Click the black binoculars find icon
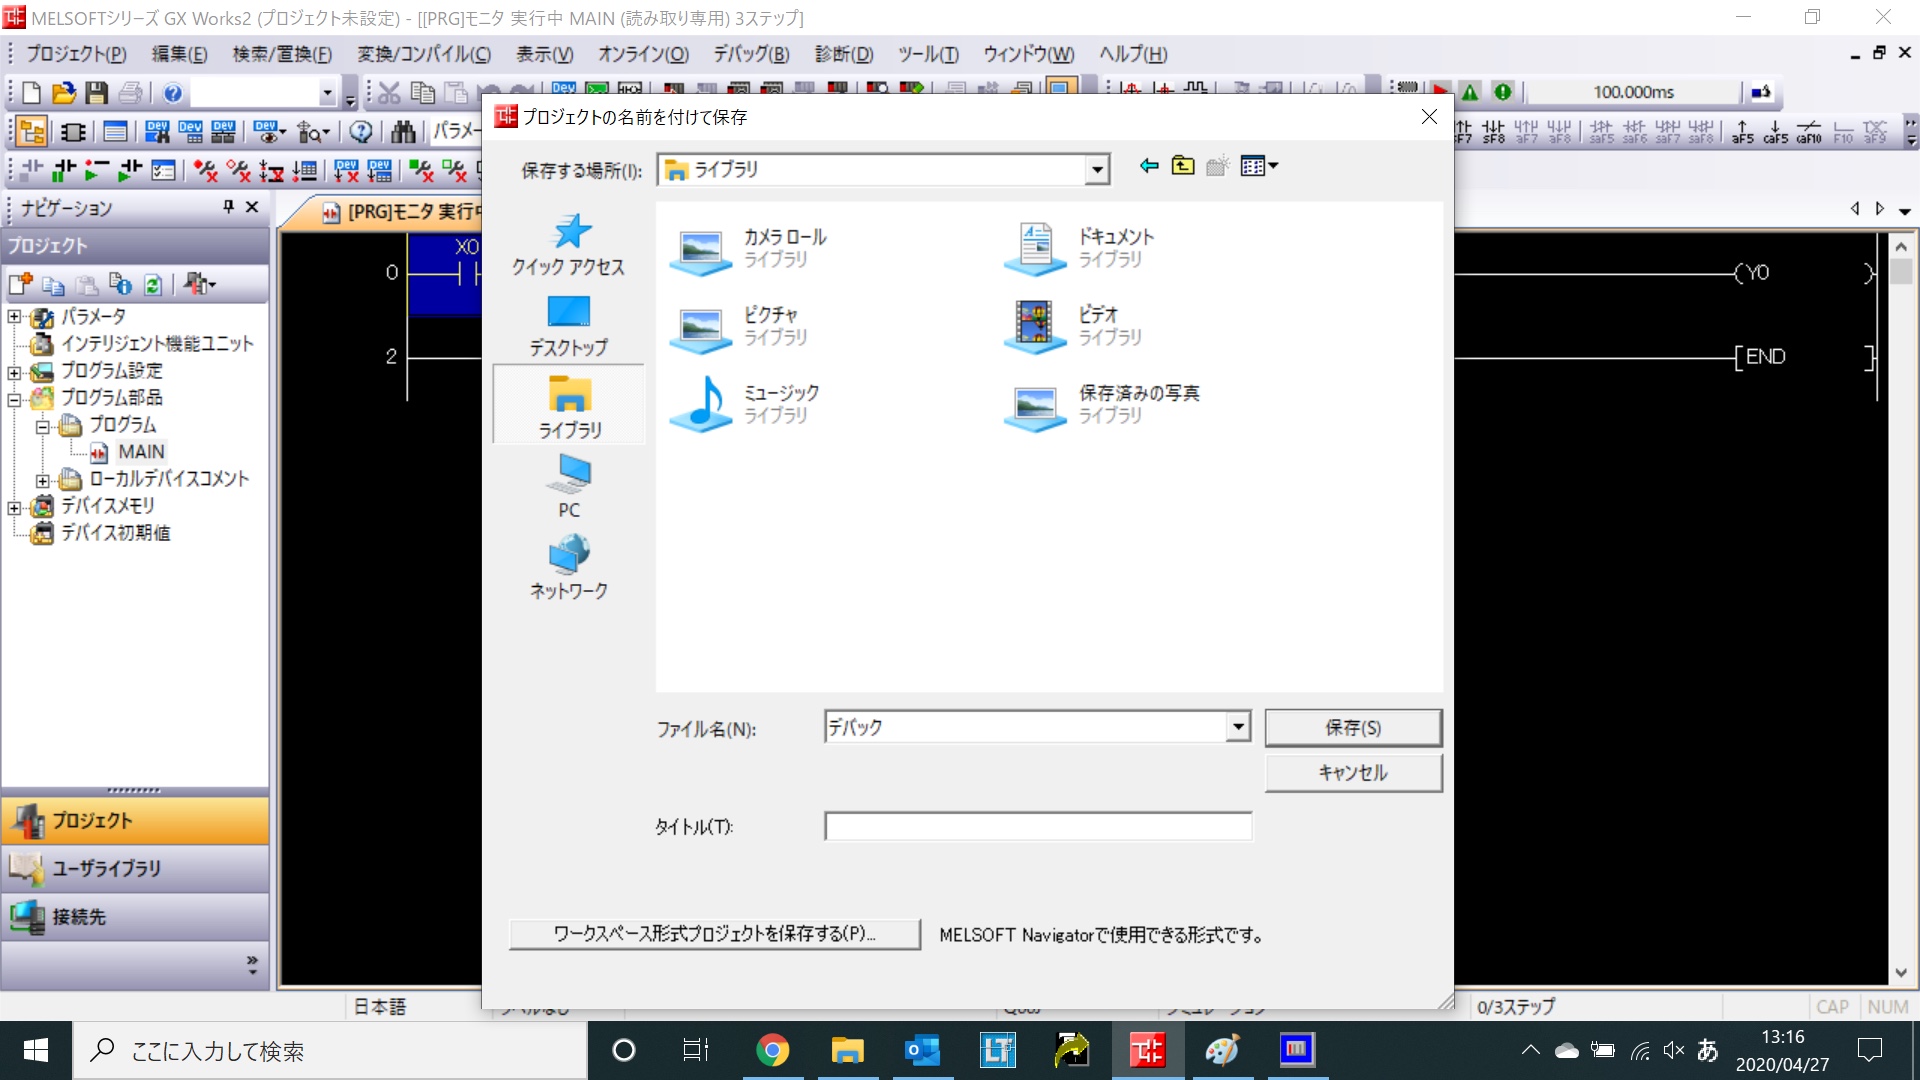1920x1080 pixels. click(403, 132)
